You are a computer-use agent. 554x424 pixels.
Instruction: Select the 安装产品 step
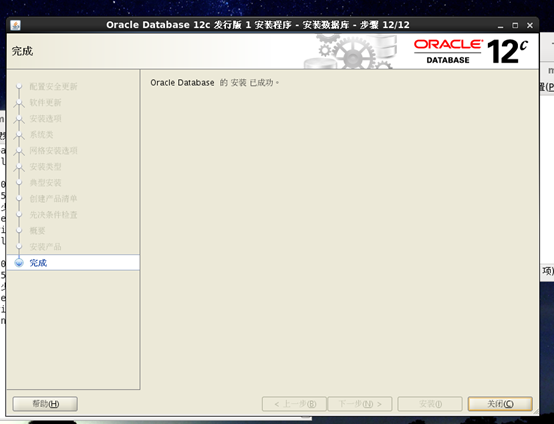[x=46, y=247]
